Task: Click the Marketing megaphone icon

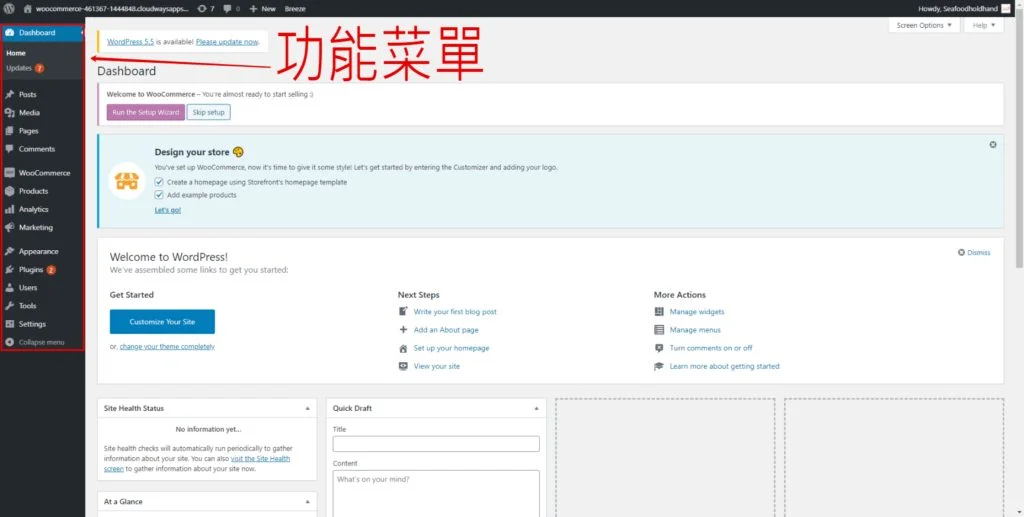Action: pyautogui.click(x=10, y=227)
